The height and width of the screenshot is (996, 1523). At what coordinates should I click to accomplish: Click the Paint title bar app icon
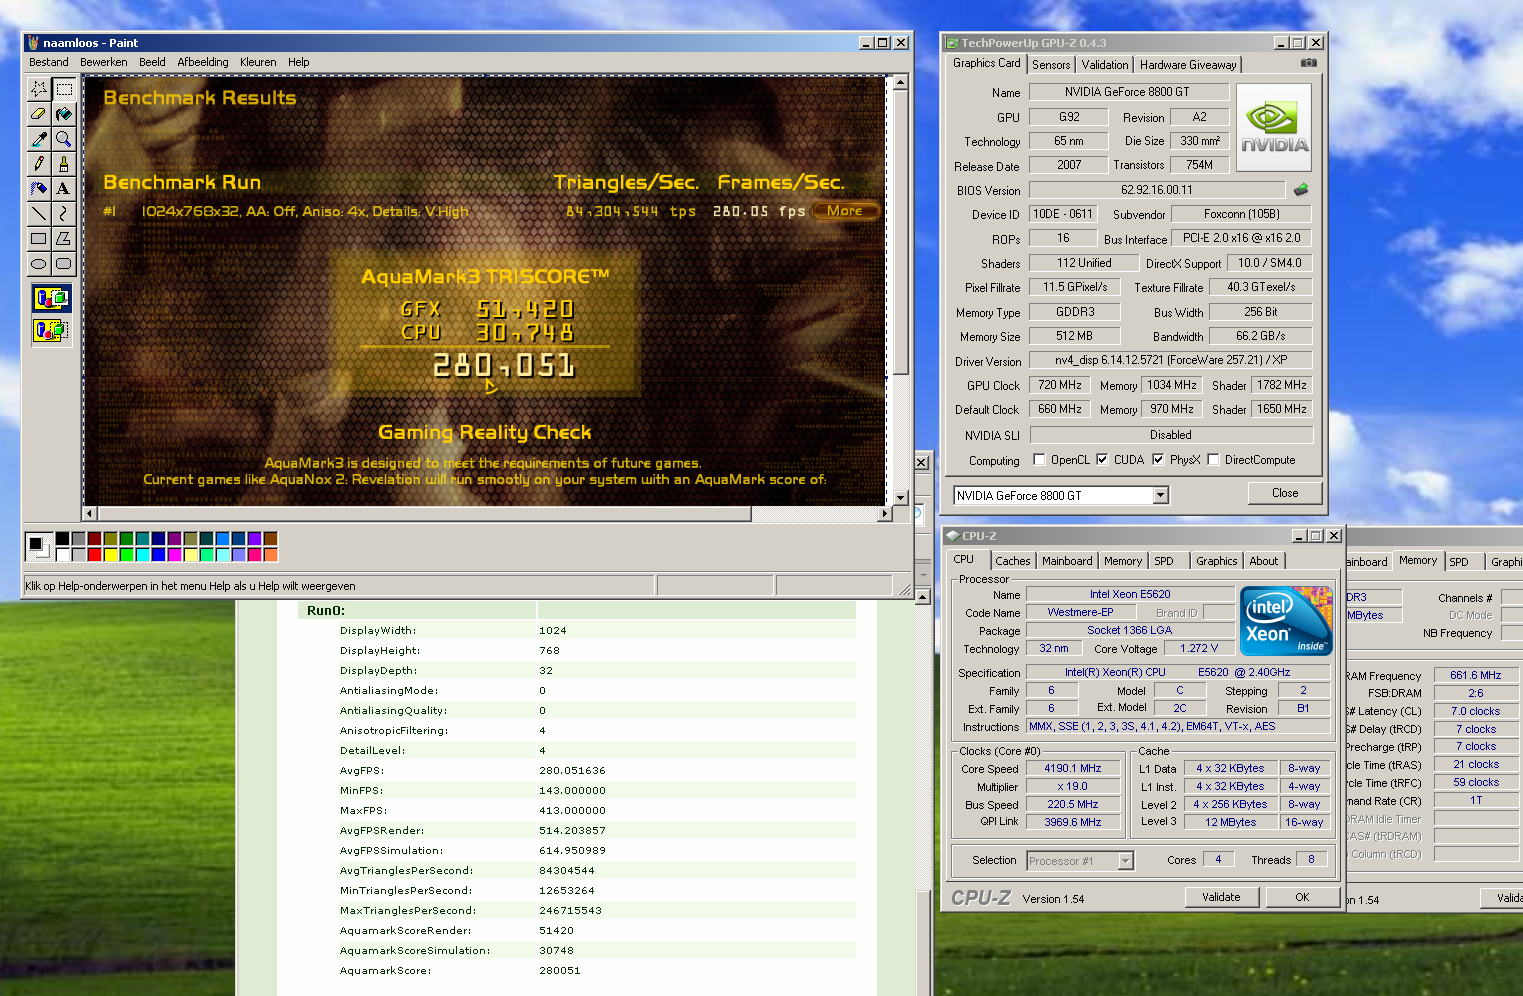pyautogui.click(x=33, y=43)
